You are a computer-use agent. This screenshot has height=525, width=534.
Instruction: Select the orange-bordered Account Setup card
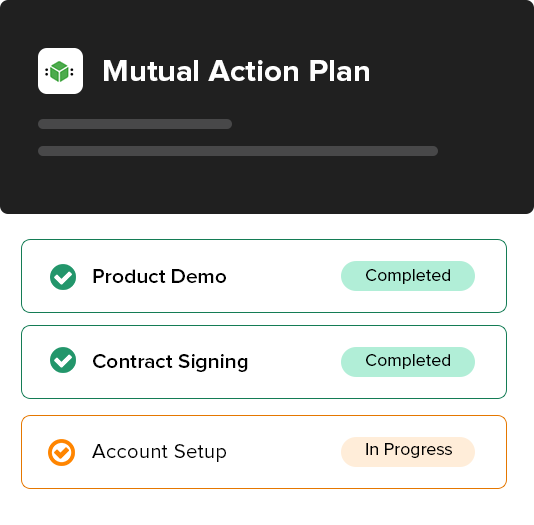(x=264, y=452)
